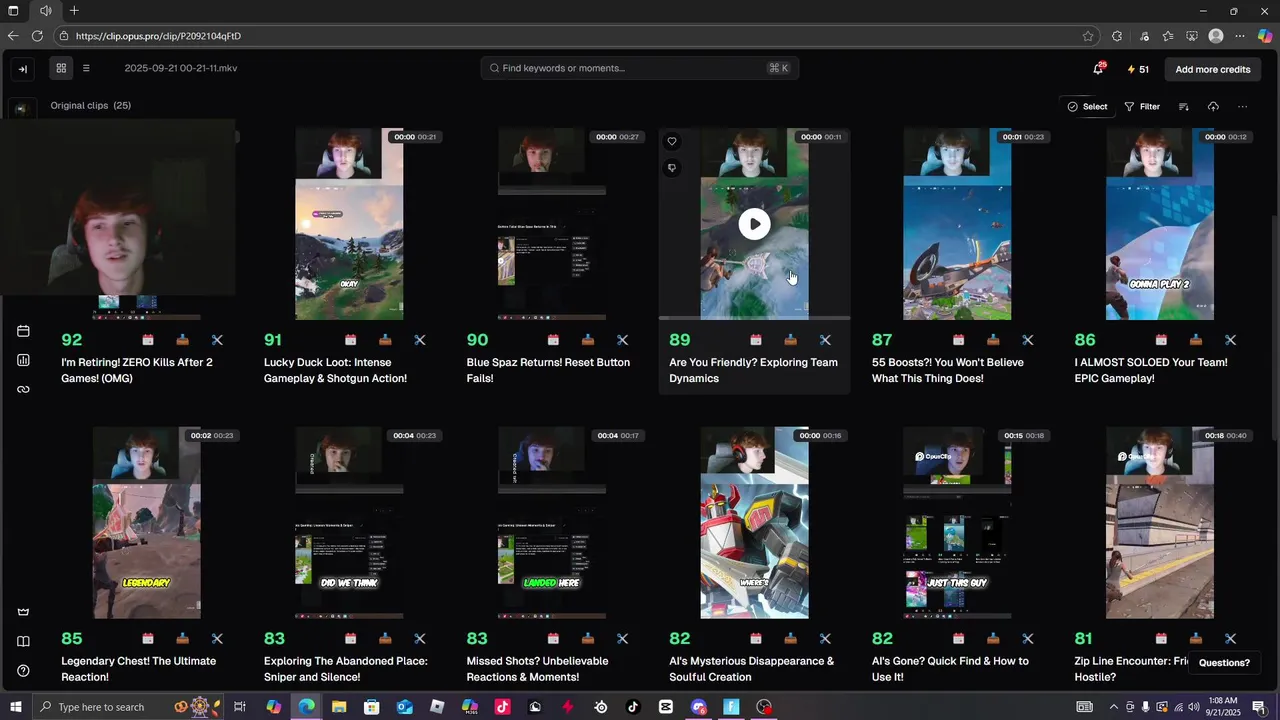
Task: Open the notifications bell
Action: tap(1098, 69)
